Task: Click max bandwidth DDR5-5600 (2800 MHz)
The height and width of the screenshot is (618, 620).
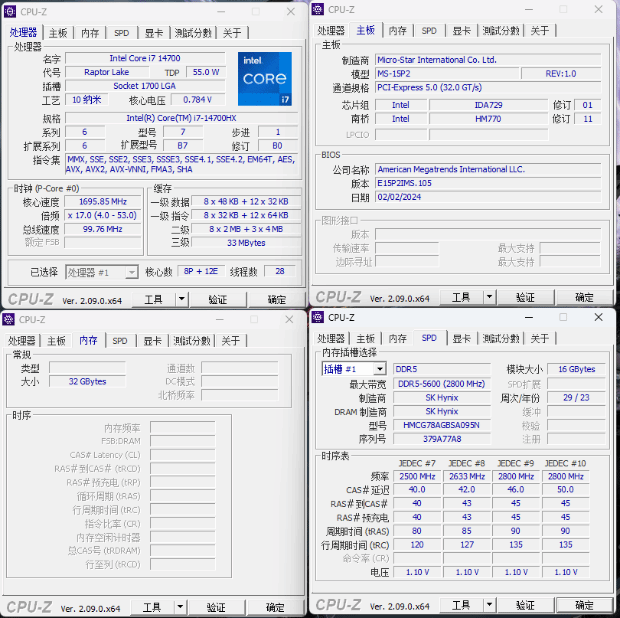Action: (x=442, y=384)
